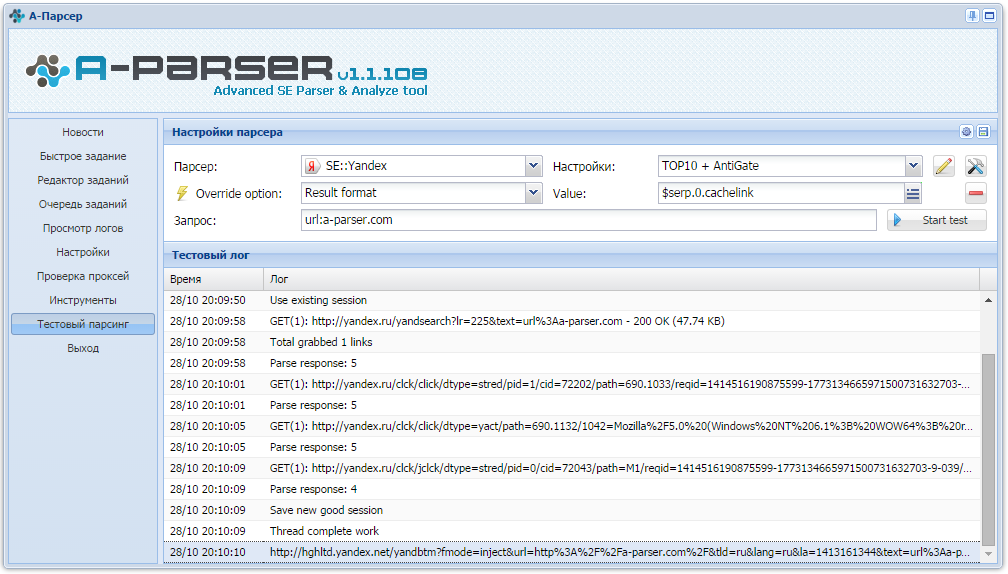This screenshot has width=1008, height=574.
Task: Expand the Парсер dropdown arrow
Action: (533, 166)
